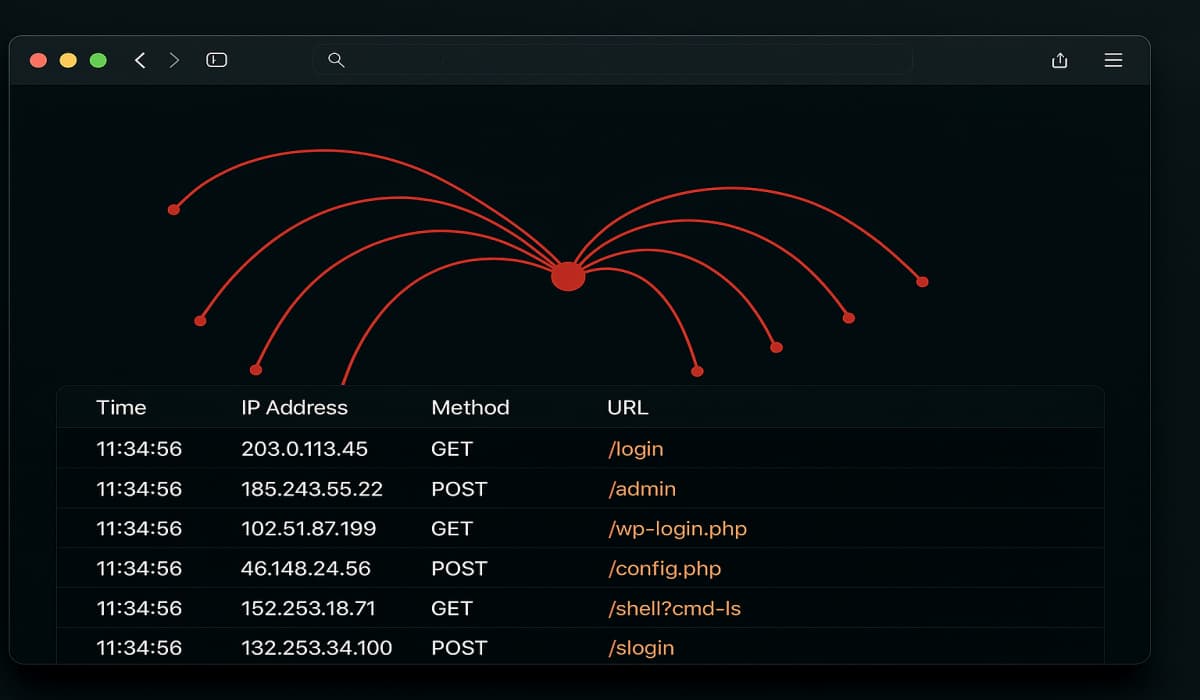
Task: Open the /config.php URL
Action: 664,568
